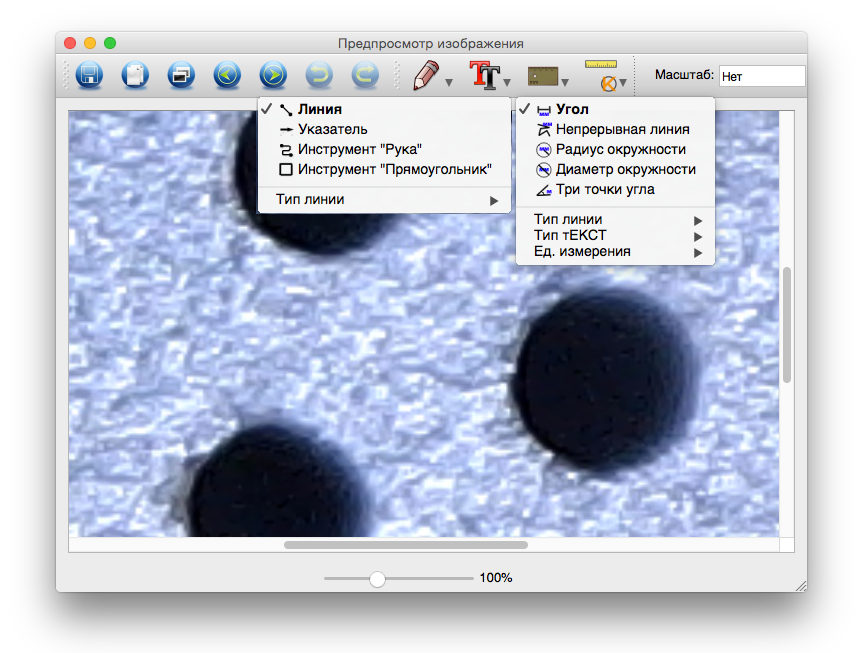Go to previous image with left arrow

(227, 74)
